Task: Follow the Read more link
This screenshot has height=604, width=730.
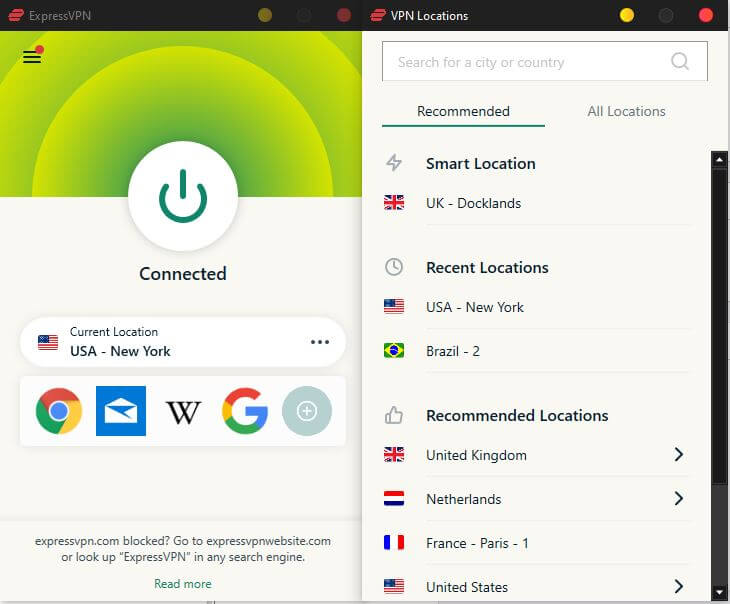Action: click(182, 584)
